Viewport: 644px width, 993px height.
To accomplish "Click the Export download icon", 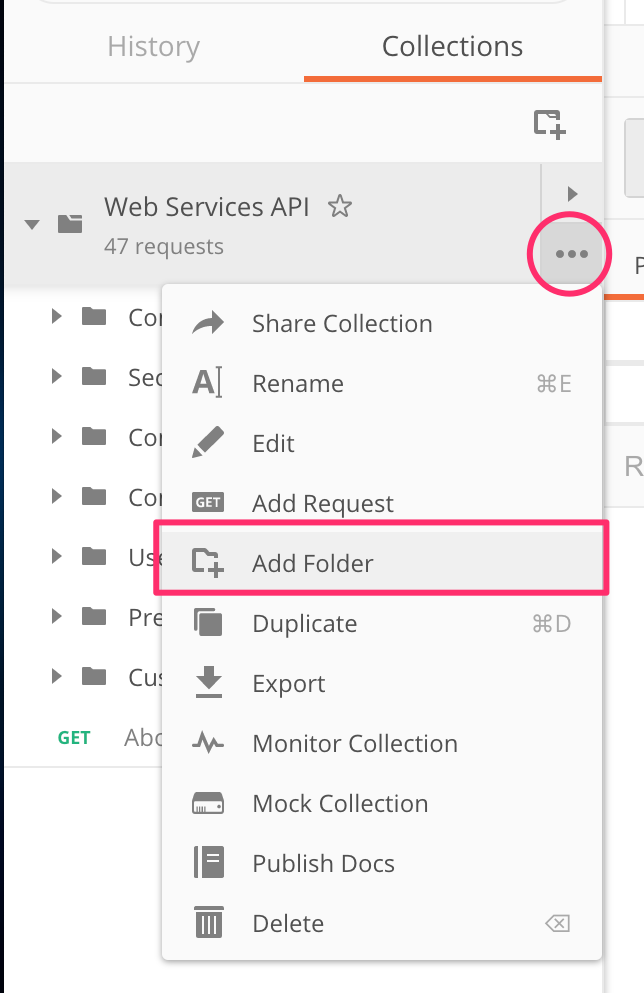I will click(x=208, y=683).
